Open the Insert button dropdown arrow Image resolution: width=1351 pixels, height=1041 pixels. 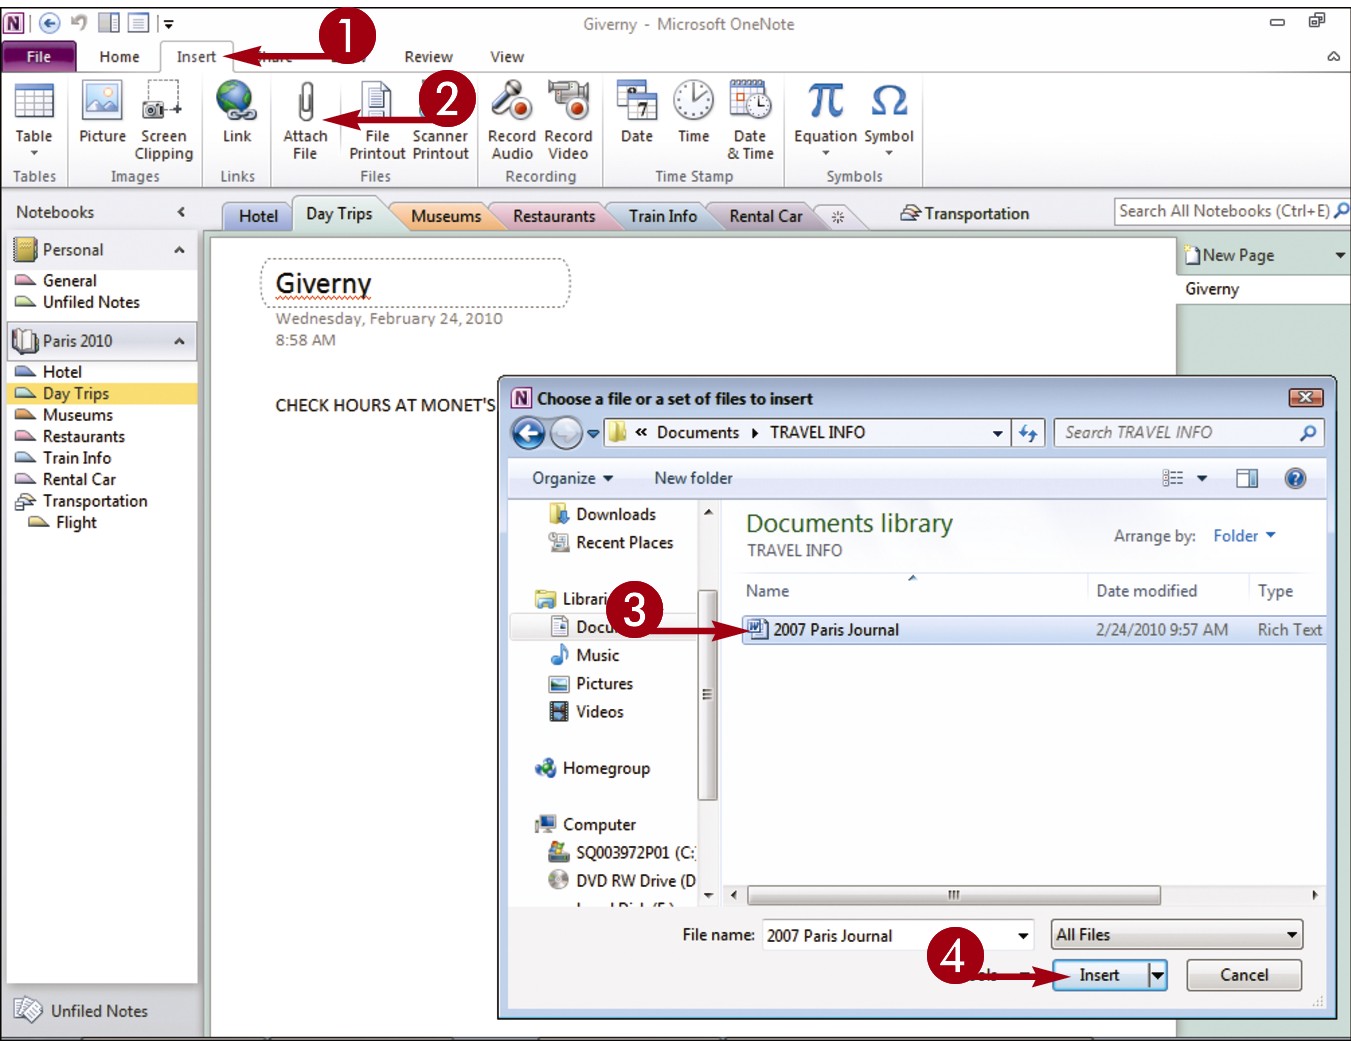click(1157, 975)
